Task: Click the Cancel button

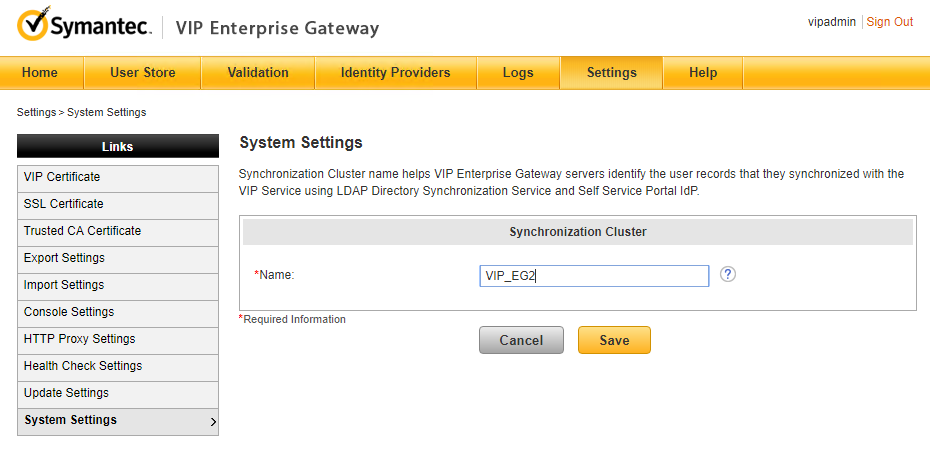Action: (x=521, y=340)
